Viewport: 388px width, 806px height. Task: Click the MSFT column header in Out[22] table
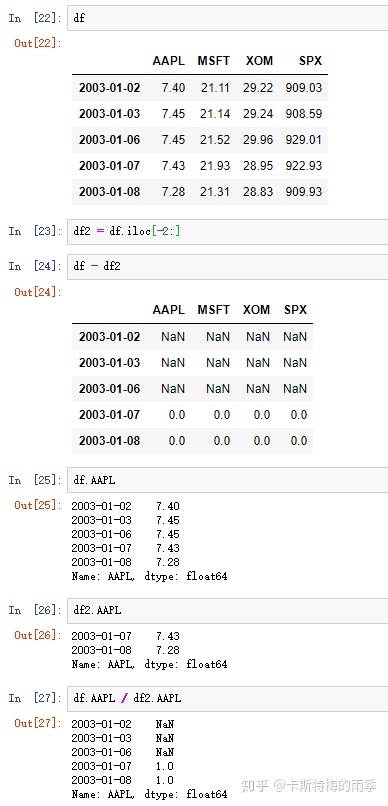tap(213, 61)
